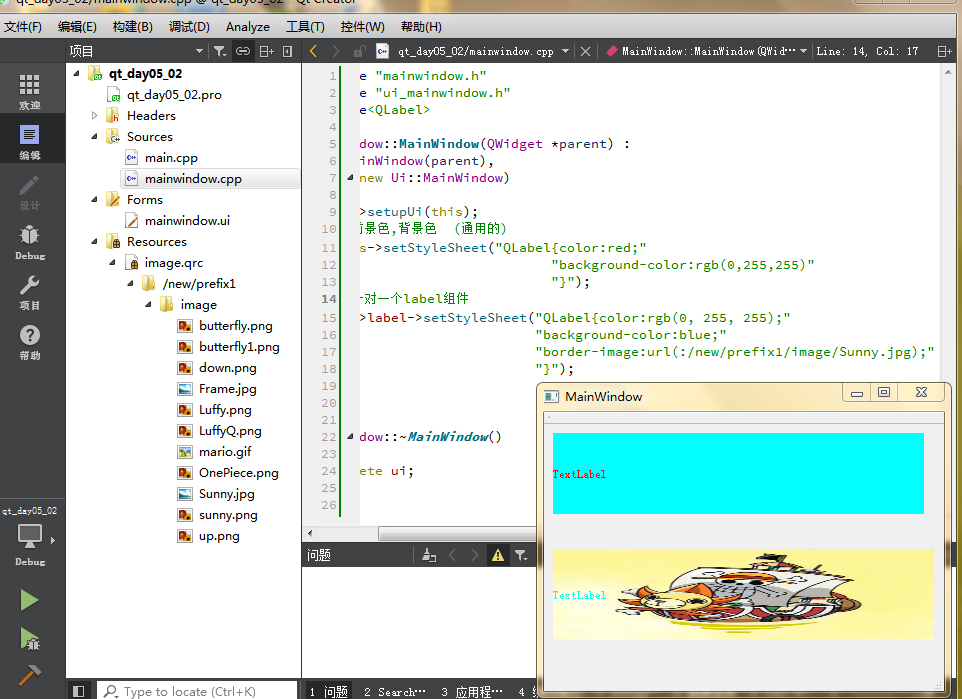Open the Debug (调试) menu
Image resolution: width=962 pixels, height=699 pixels.
point(189,26)
